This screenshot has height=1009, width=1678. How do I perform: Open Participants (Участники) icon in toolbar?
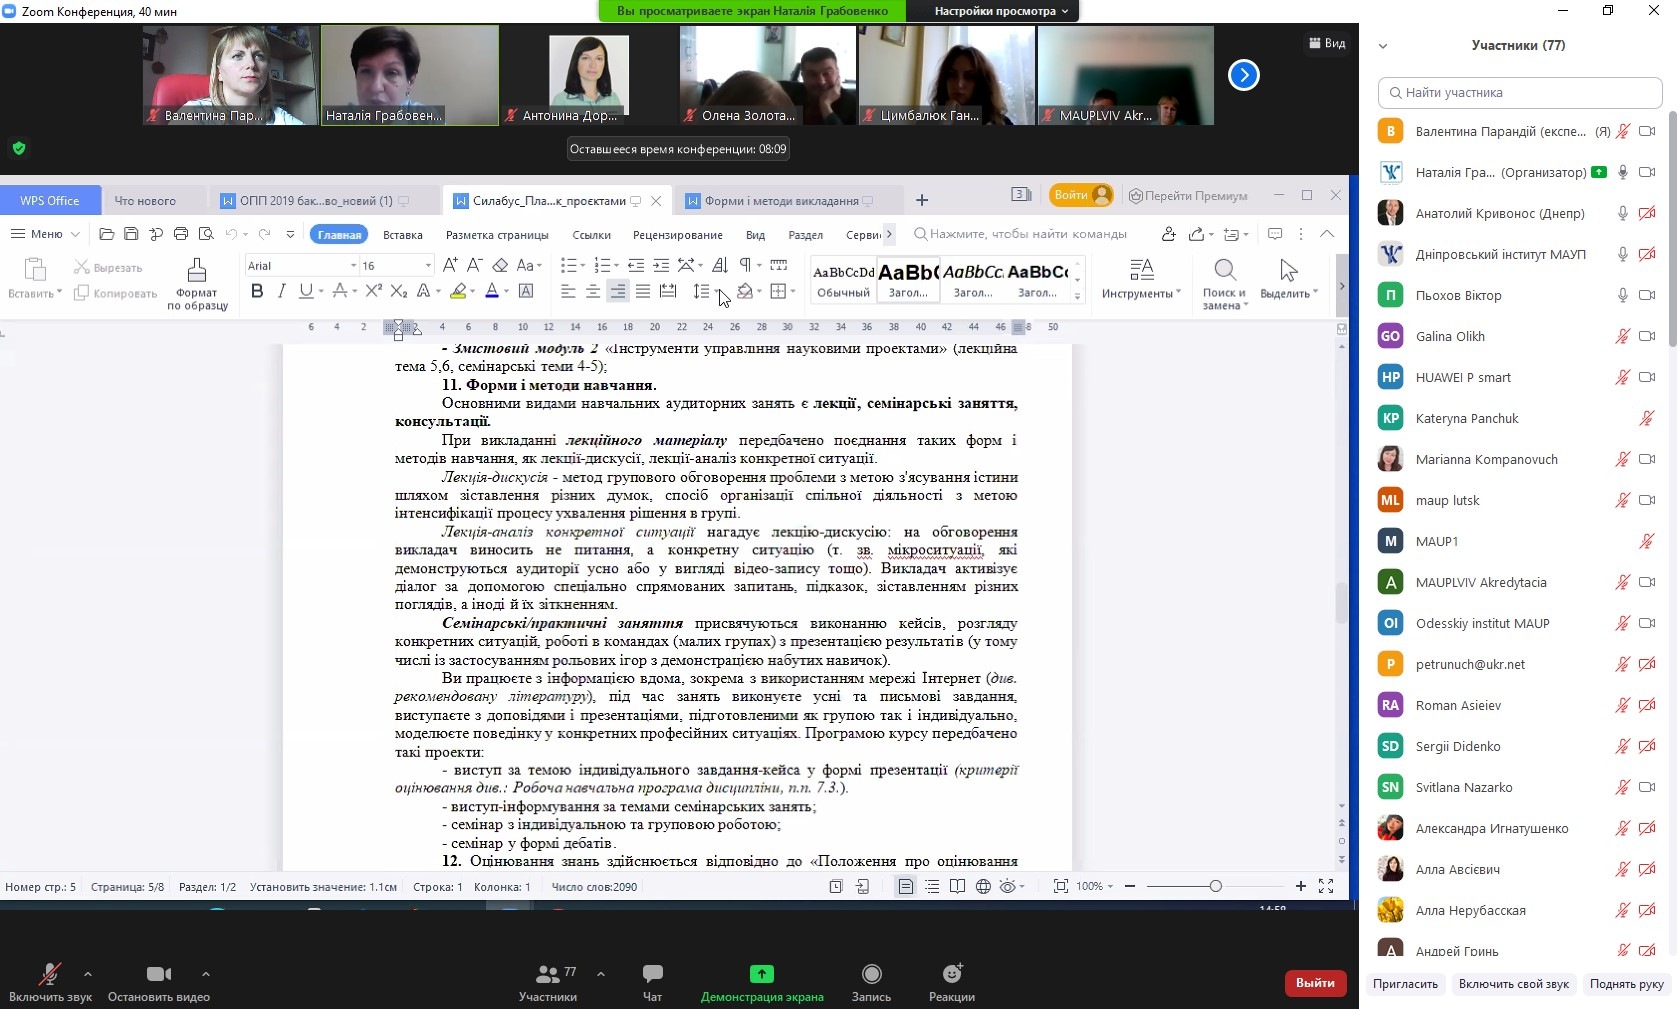(x=548, y=974)
